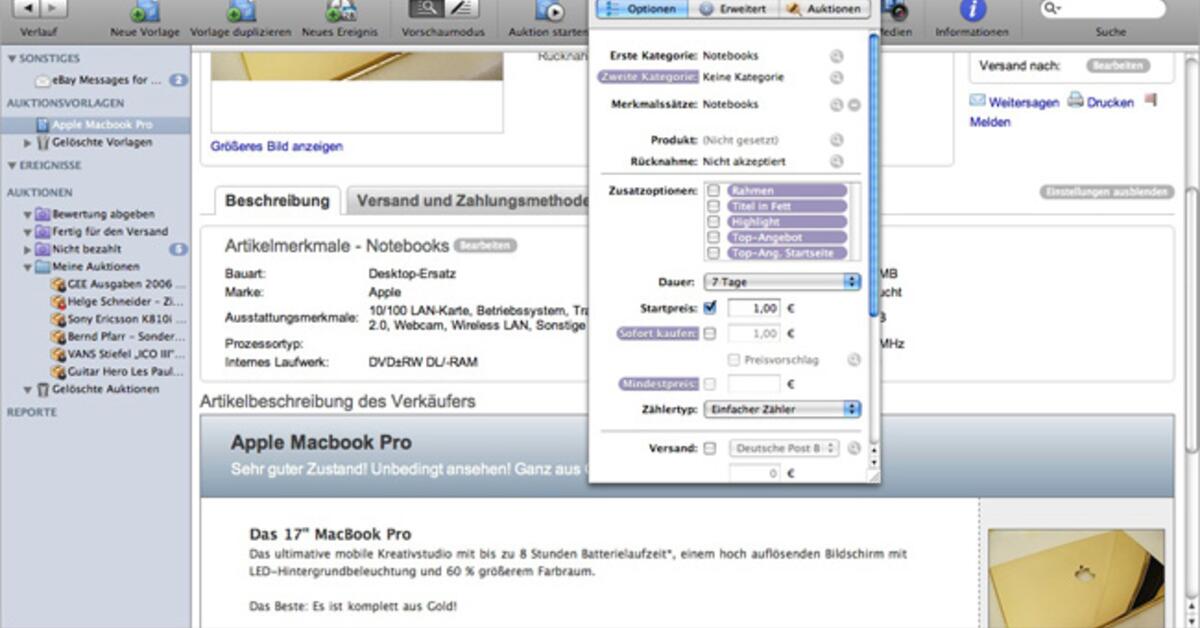This screenshot has width=1200, height=628.
Task: Switch to the Optionen tab
Action: (643, 9)
